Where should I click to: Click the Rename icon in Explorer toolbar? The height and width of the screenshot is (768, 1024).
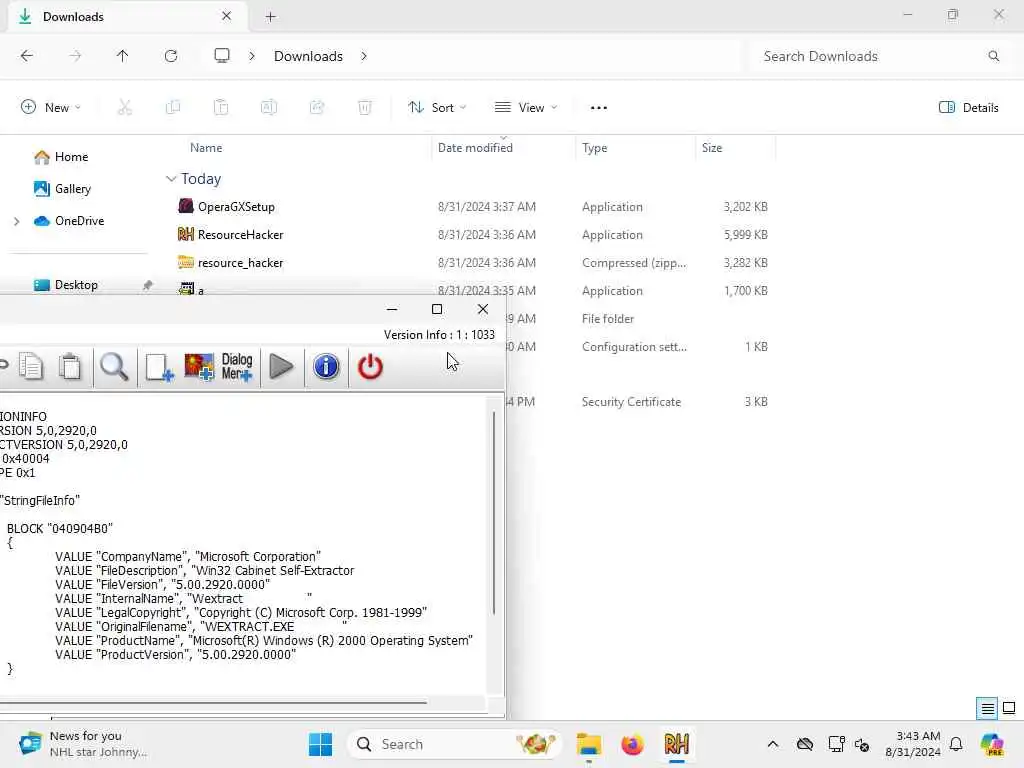point(269,107)
